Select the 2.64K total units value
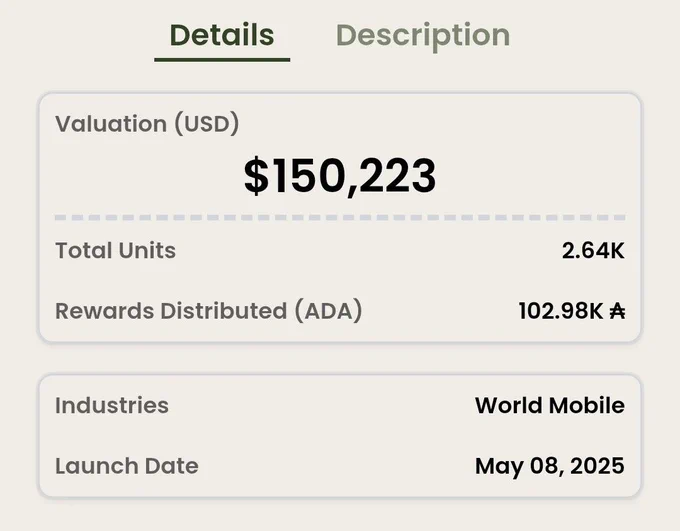The height and width of the screenshot is (531, 680). tap(593, 251)
